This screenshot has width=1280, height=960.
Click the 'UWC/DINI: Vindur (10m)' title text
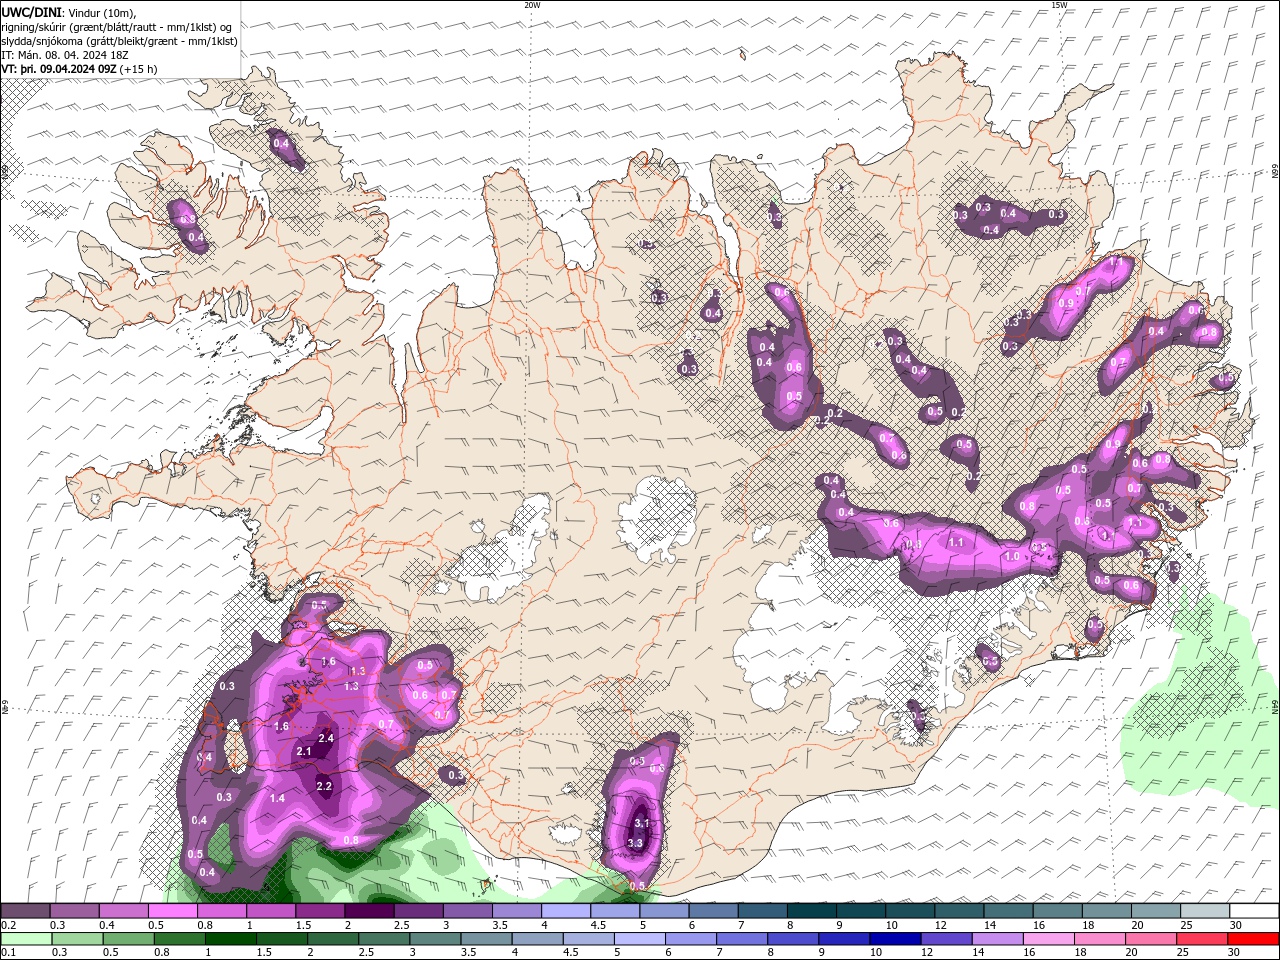pos(70,12)
